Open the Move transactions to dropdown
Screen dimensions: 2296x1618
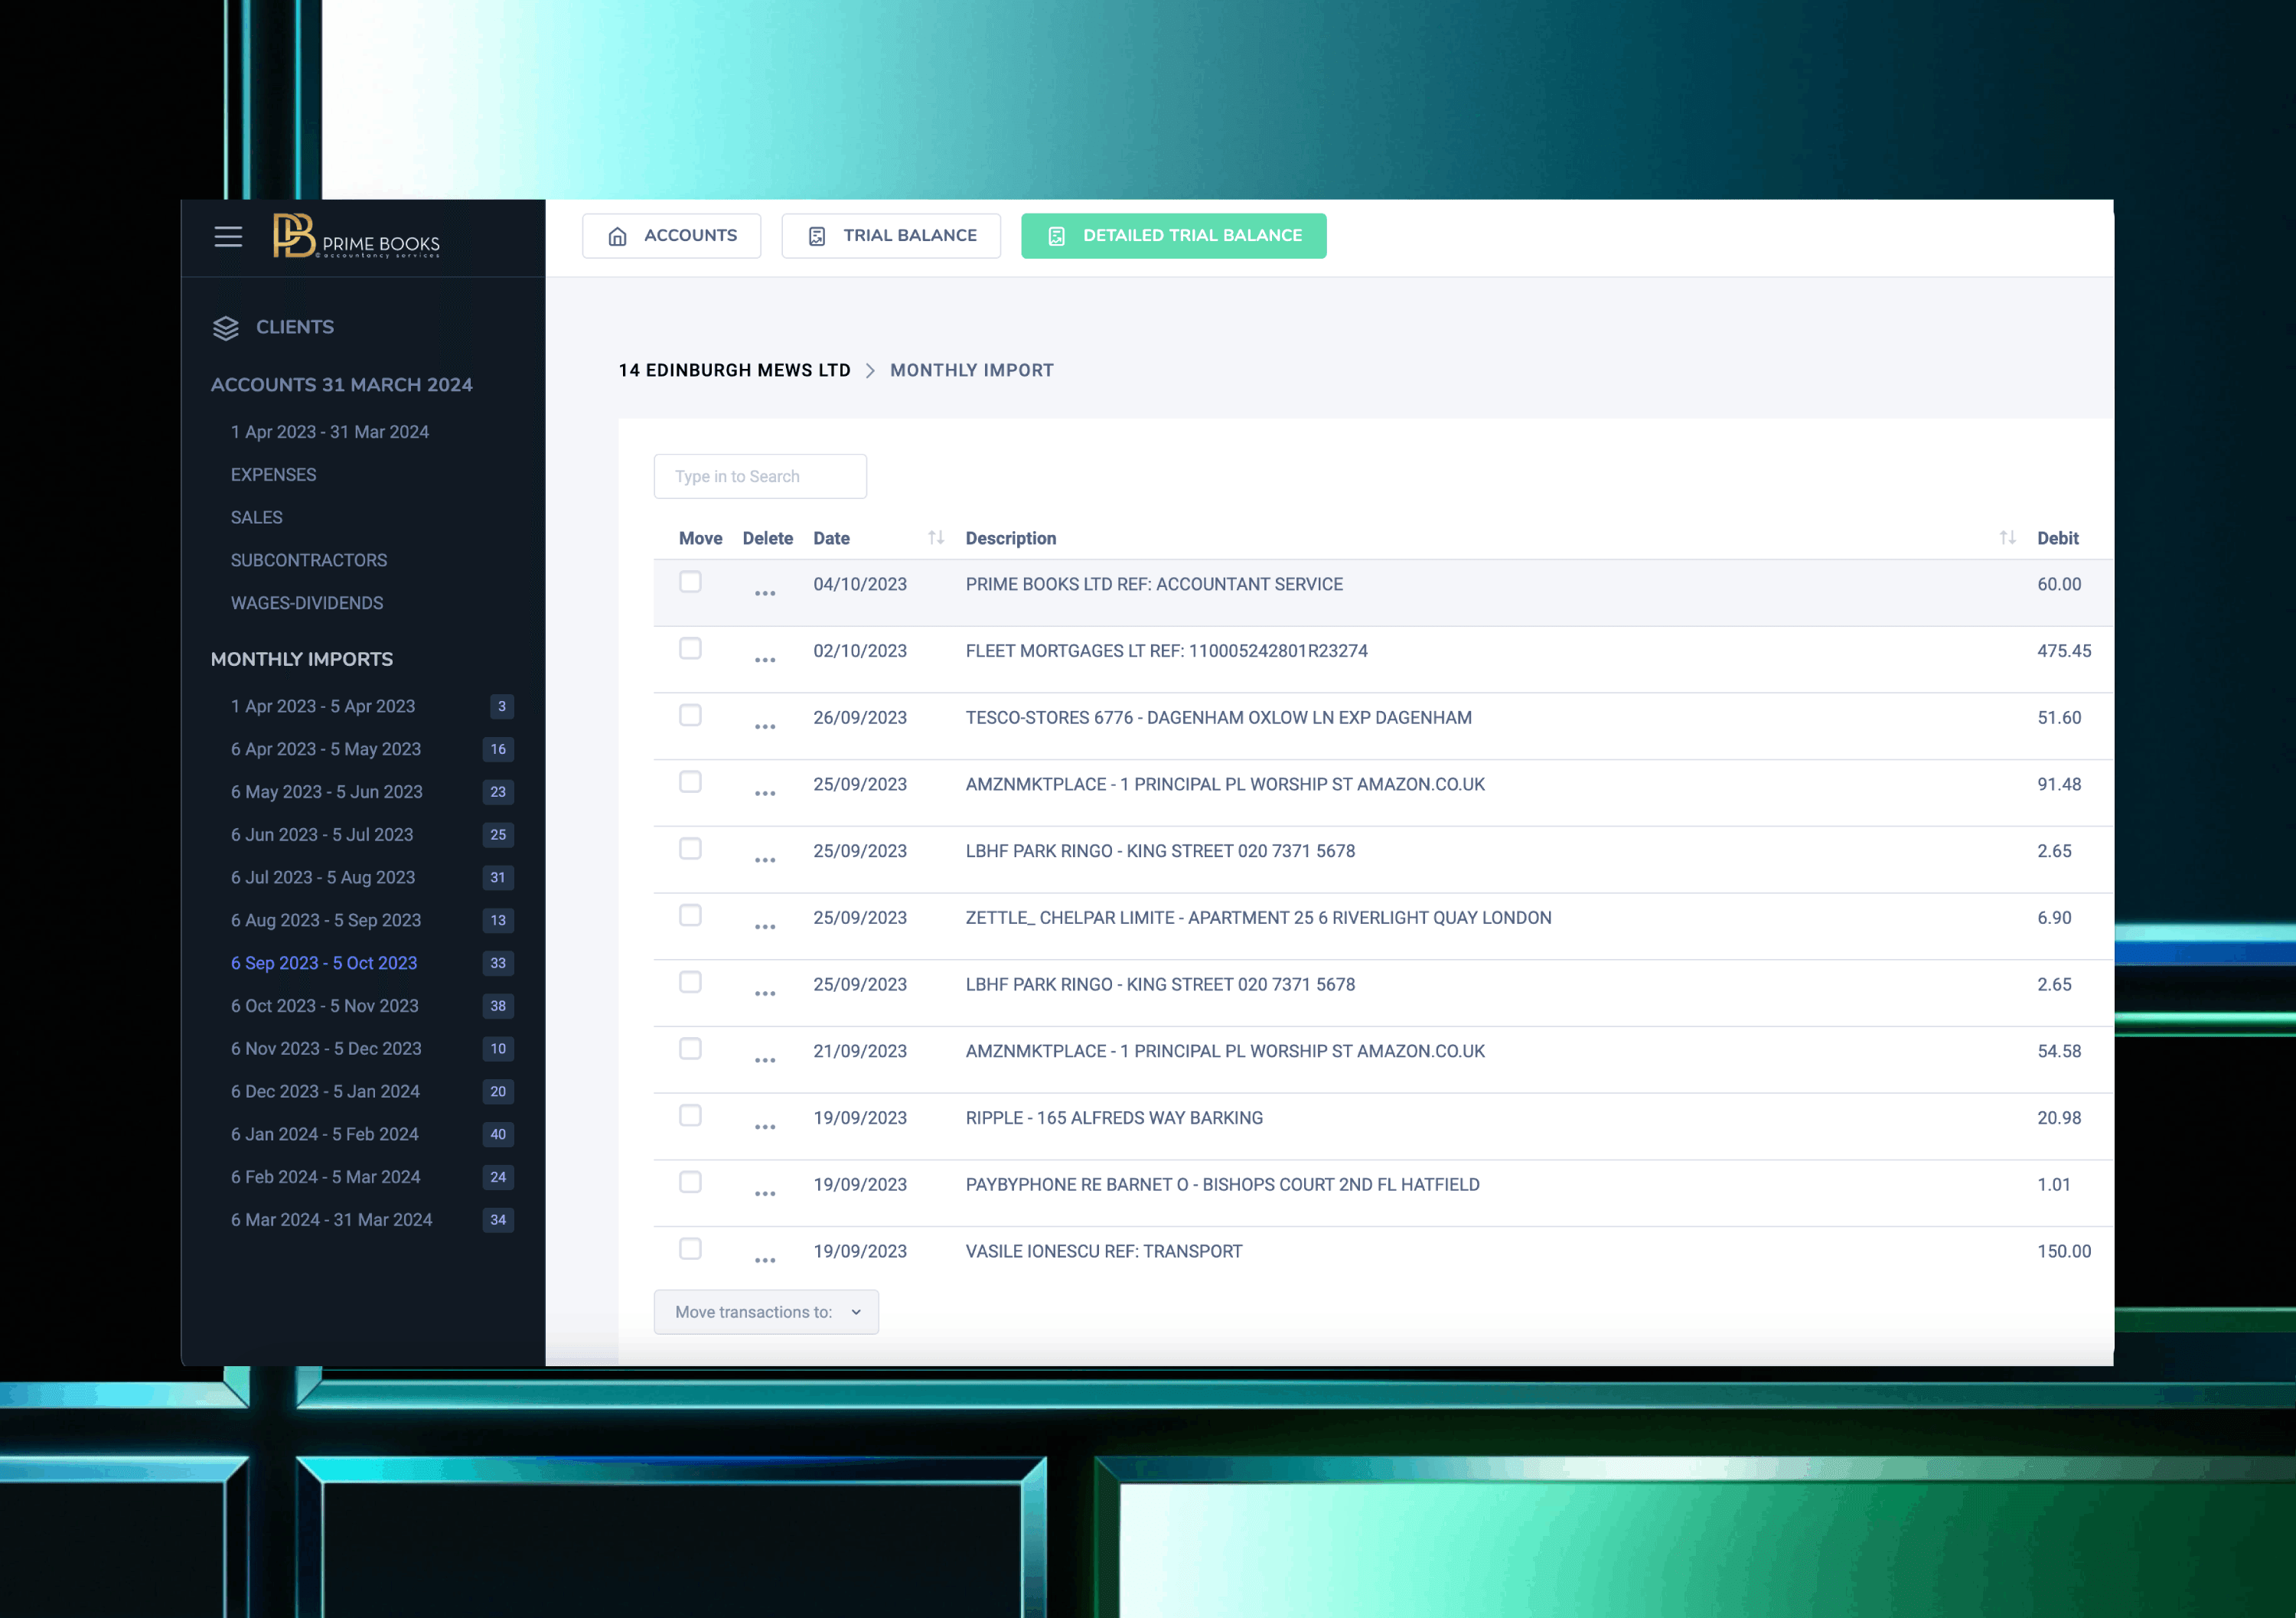point(766,1312)
